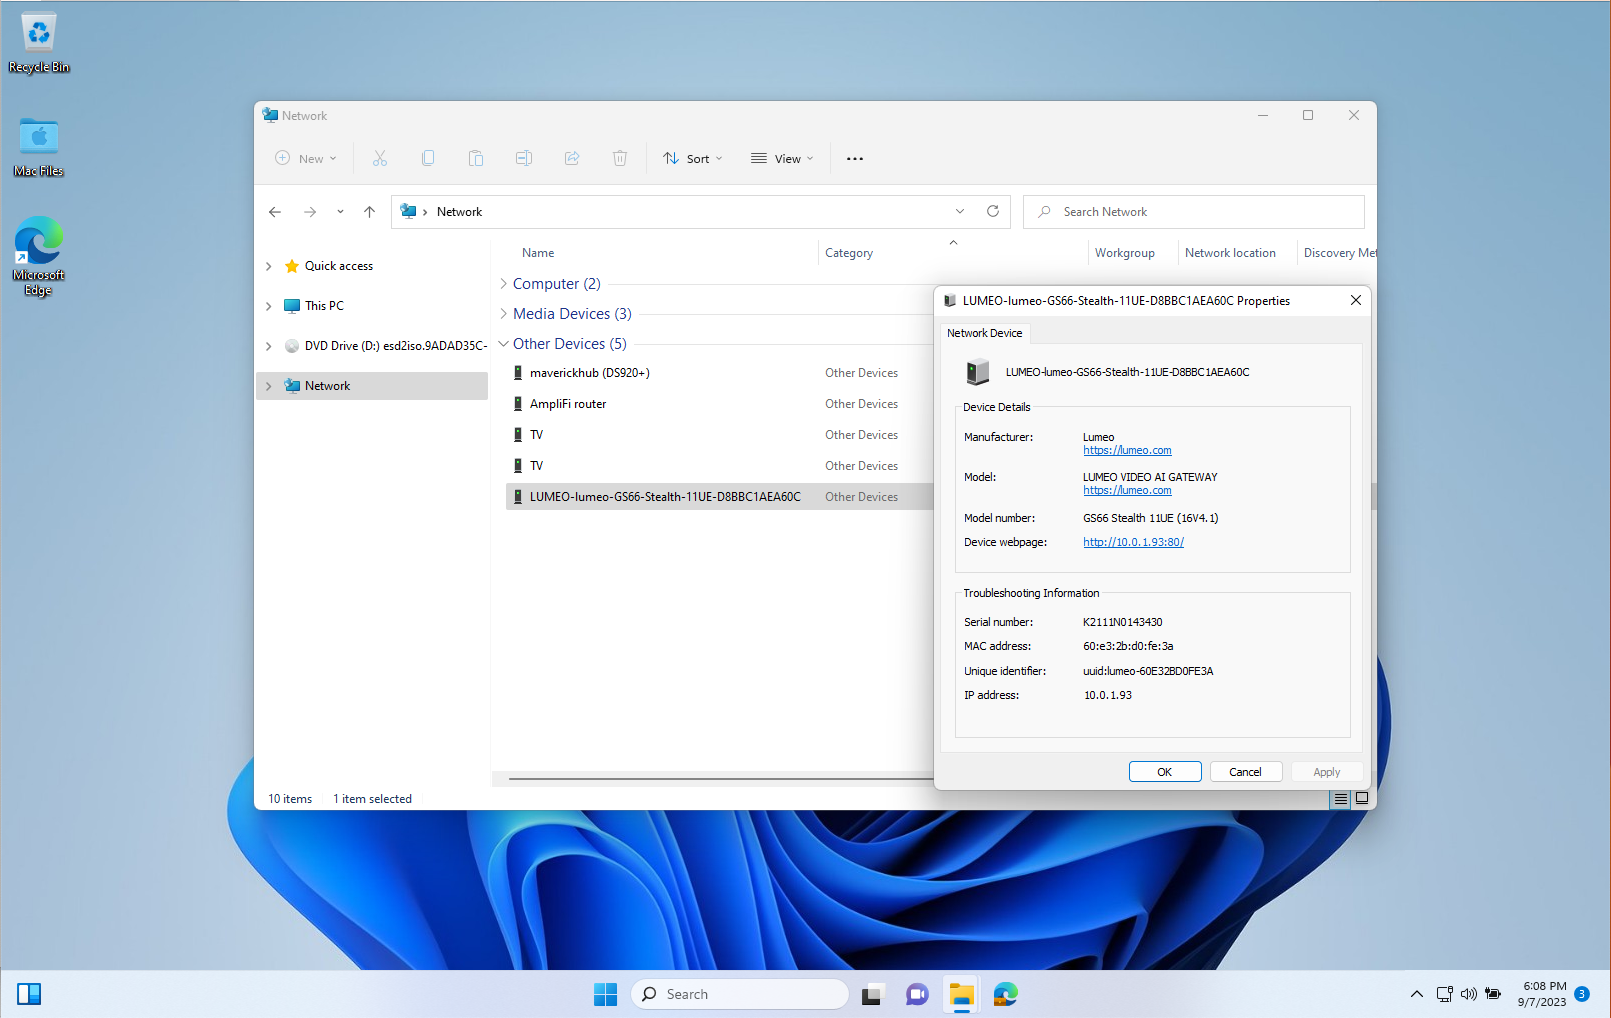Open Windows Widgets from taskbar
This screenshot has width=1611, height=1018.
(29, 993)
